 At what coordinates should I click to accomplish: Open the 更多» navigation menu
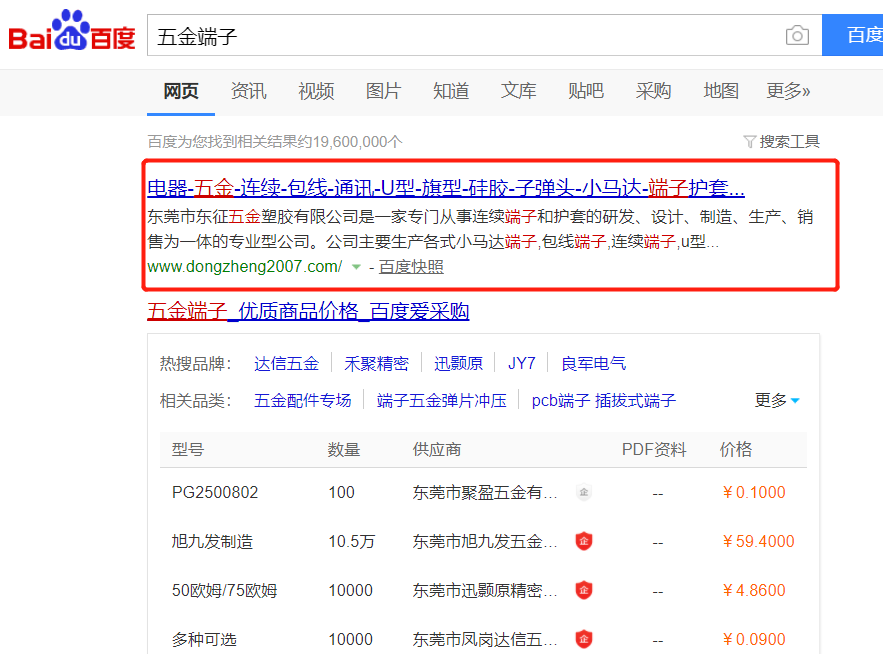[x=788, y=91]
